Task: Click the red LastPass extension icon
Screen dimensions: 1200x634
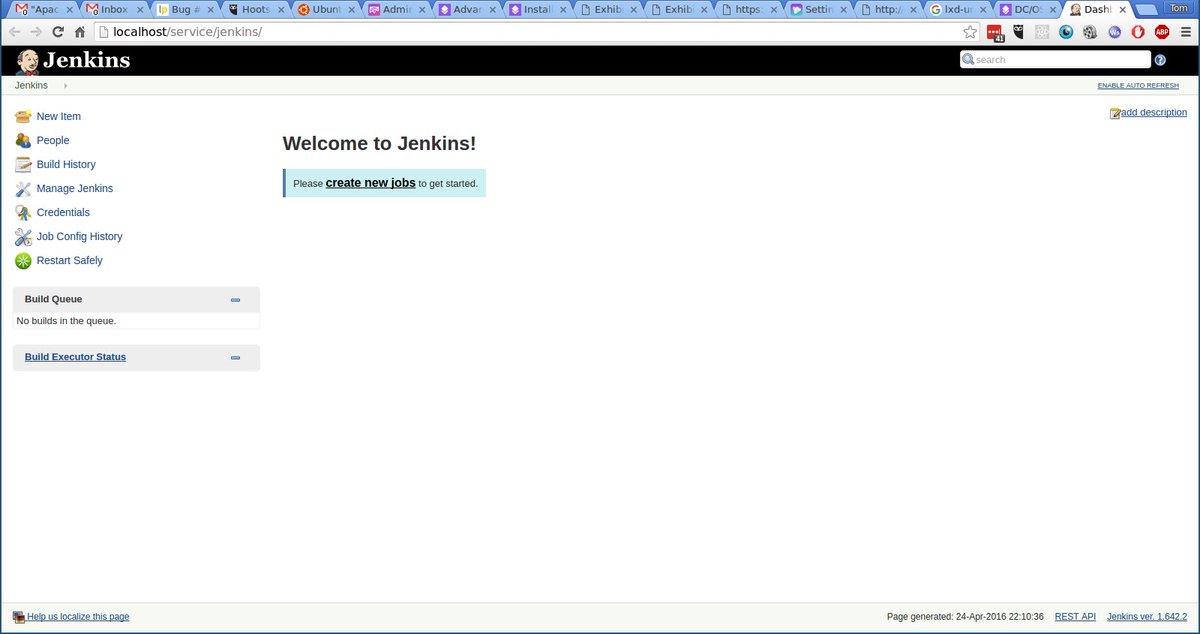Action: pos(995,32)
